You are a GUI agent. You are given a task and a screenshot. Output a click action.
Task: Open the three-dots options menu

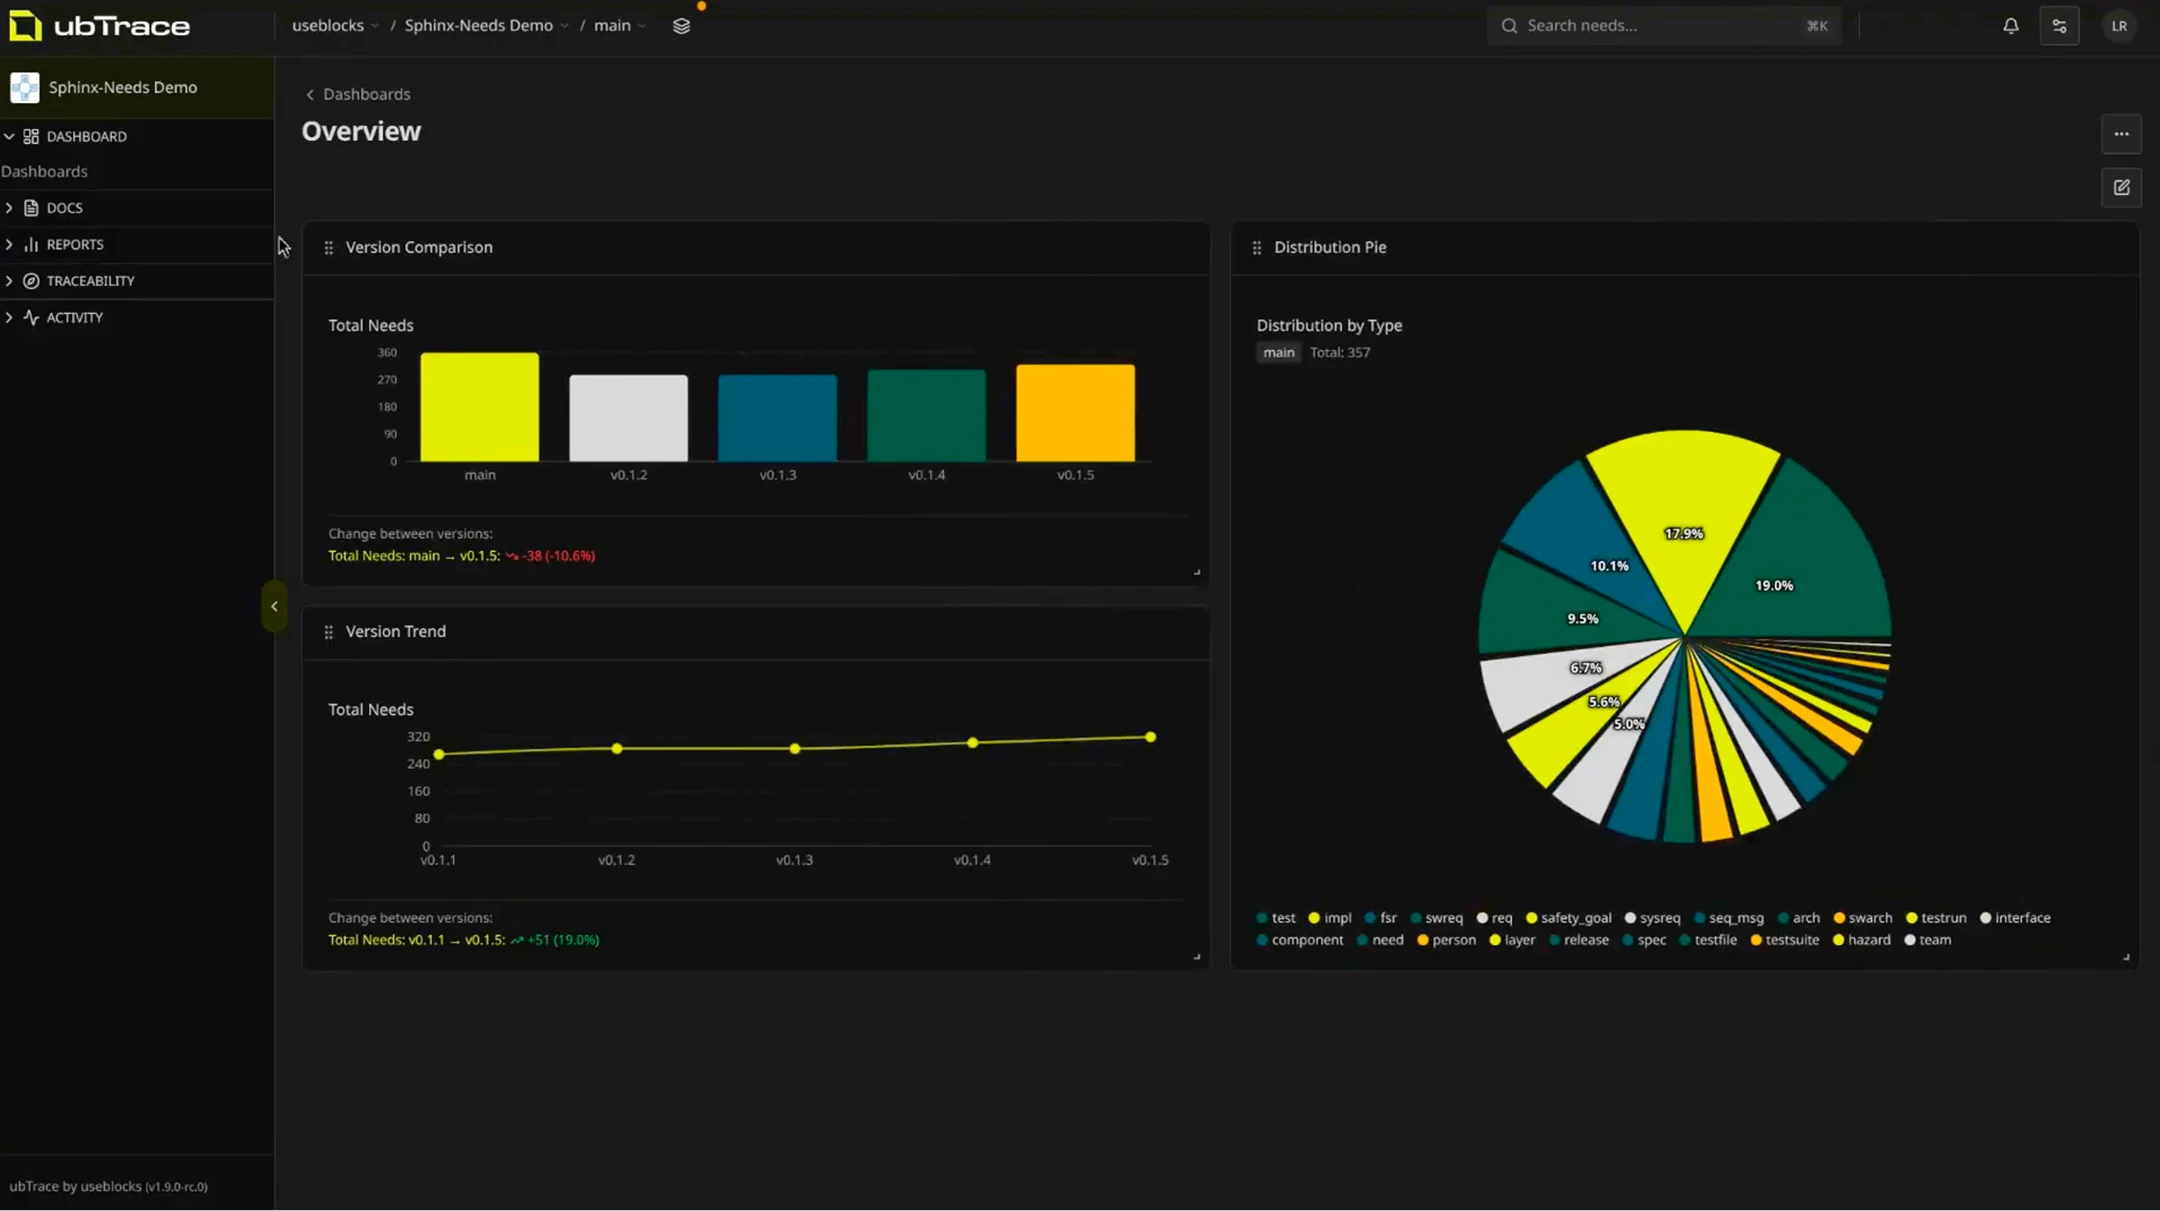(x=2121, y=134)
